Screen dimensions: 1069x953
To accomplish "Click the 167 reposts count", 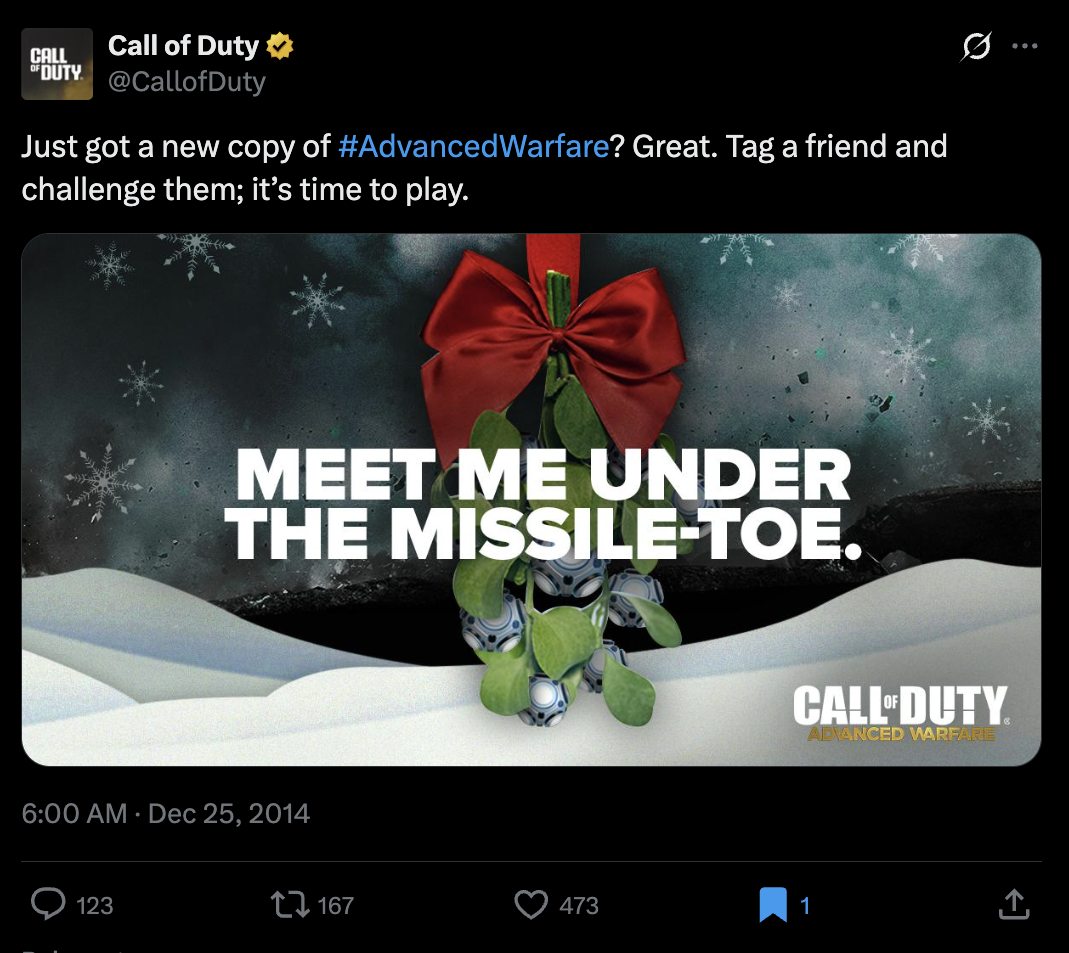I will coord(335,905).
